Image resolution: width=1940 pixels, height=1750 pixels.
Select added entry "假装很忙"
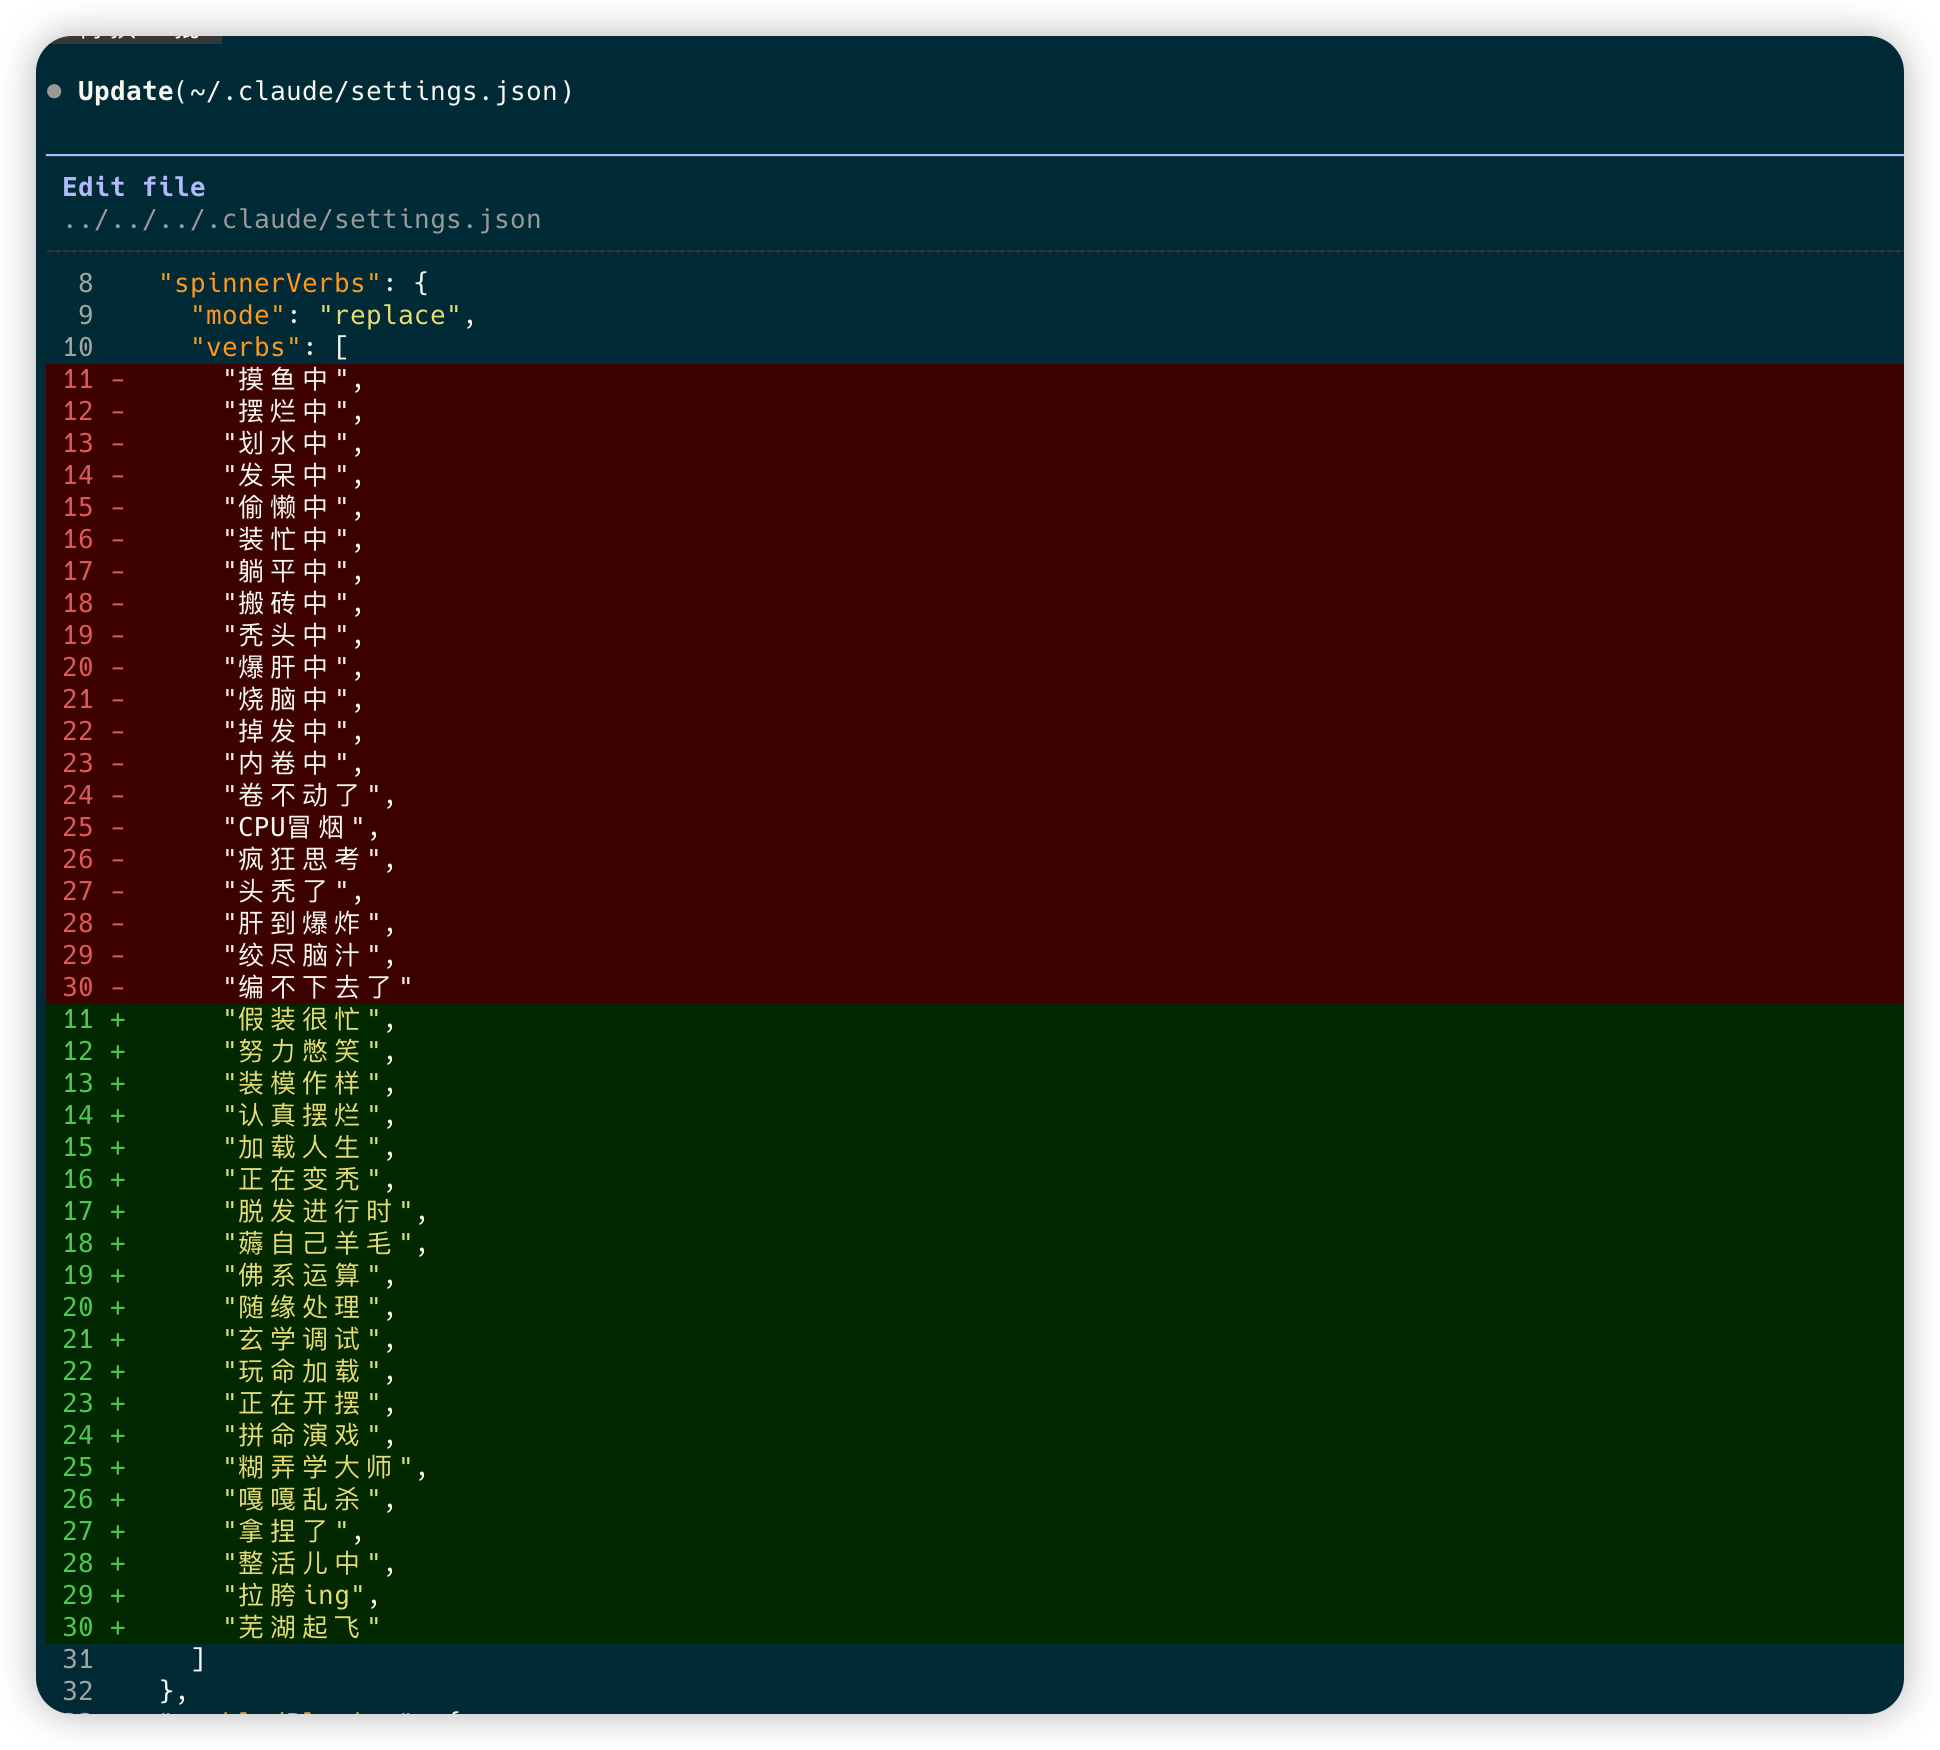point(302,1019)
